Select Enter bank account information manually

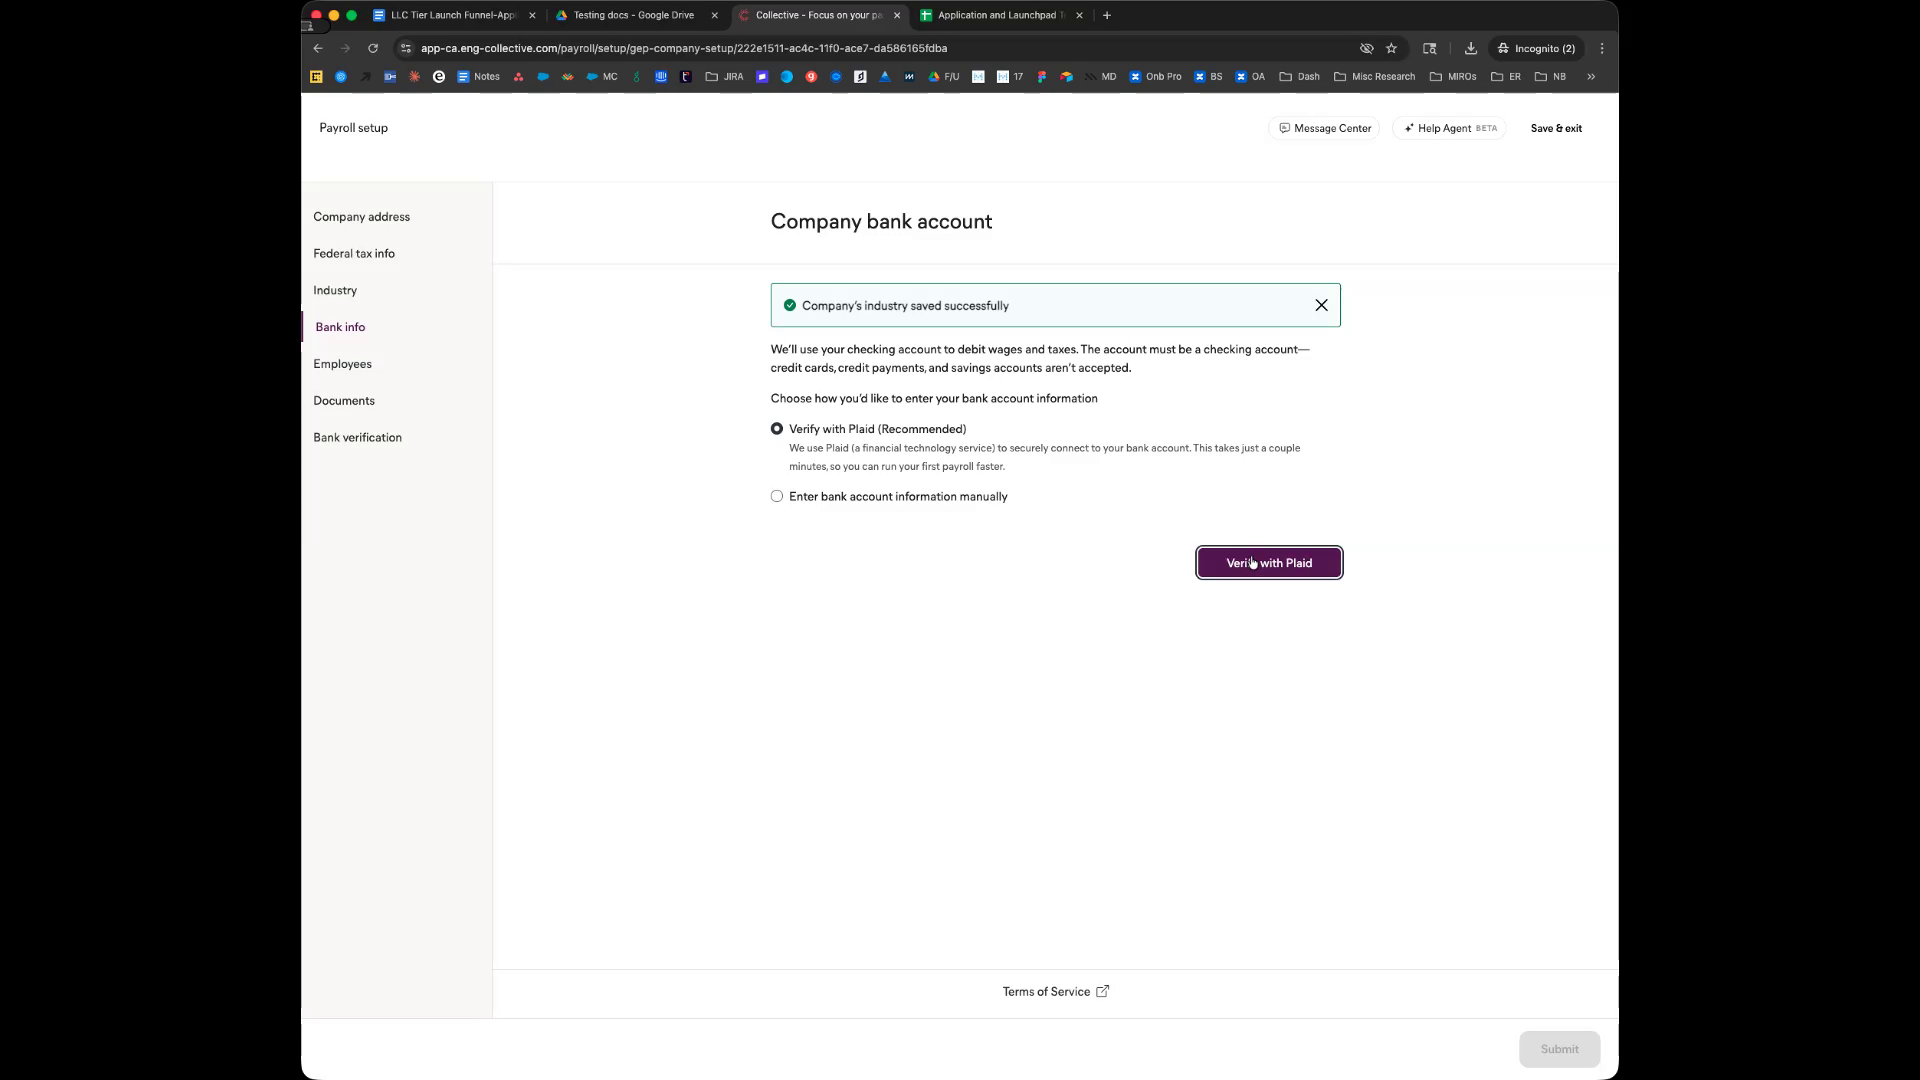(777, 497)
